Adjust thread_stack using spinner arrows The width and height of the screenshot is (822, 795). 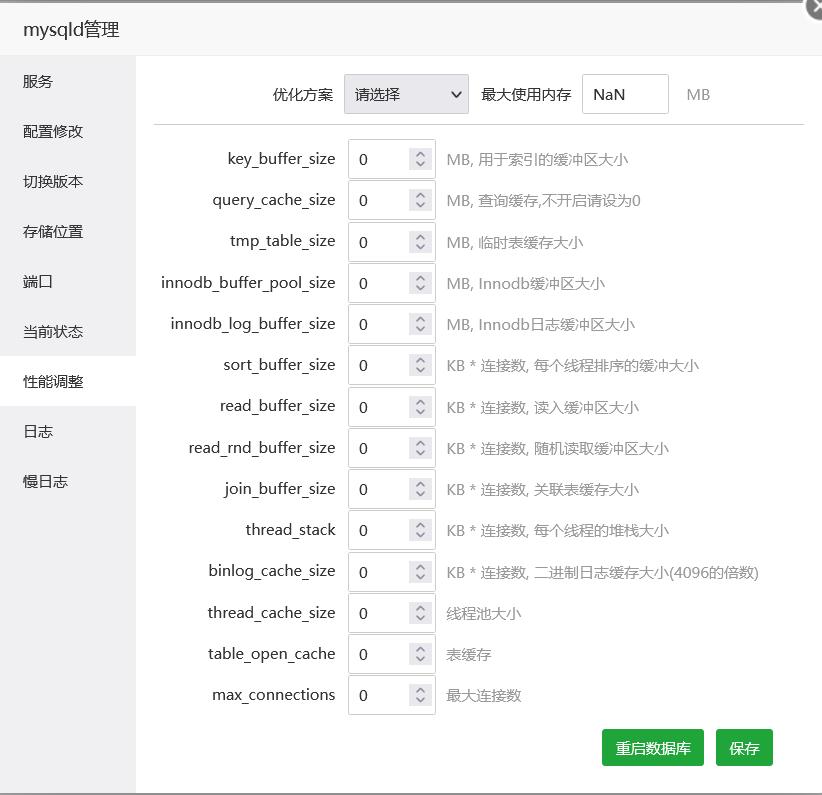[420, 530]
